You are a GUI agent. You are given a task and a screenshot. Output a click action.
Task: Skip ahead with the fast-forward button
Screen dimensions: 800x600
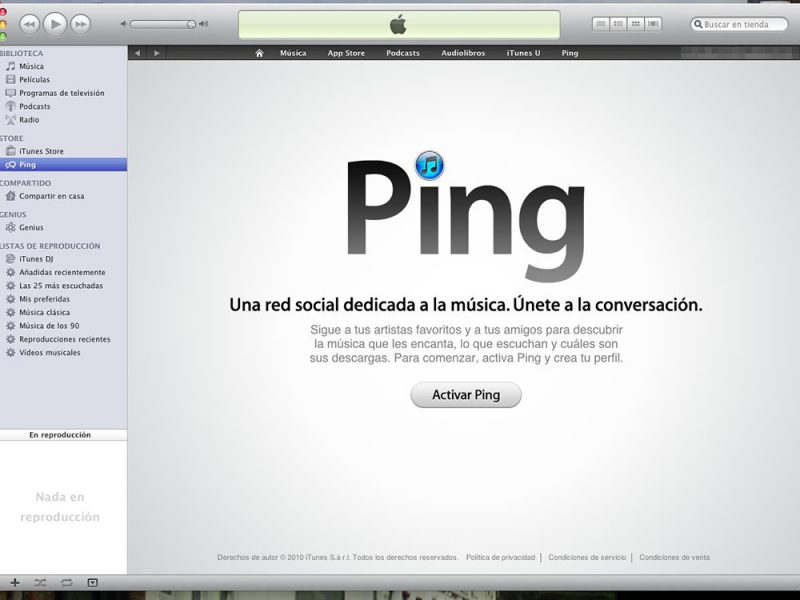80,24
